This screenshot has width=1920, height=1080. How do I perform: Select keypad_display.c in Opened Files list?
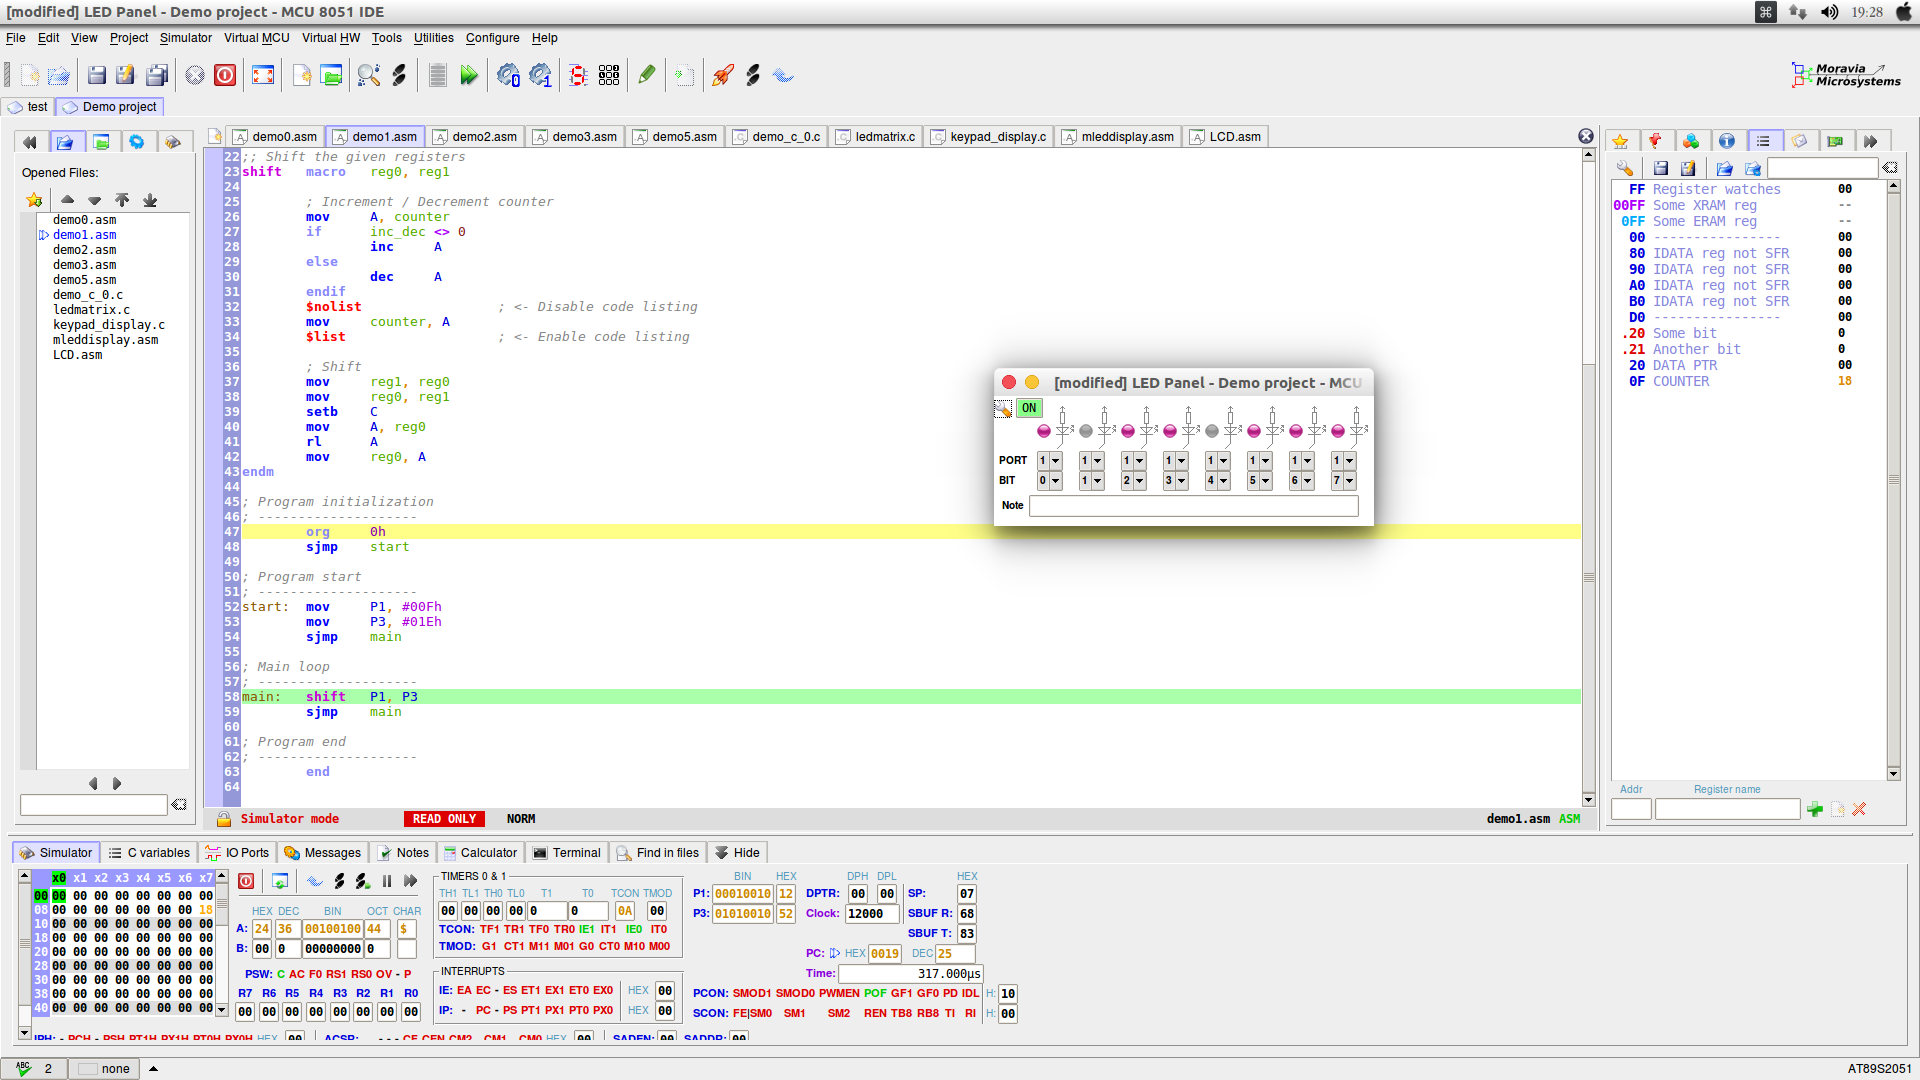[109, 325]
